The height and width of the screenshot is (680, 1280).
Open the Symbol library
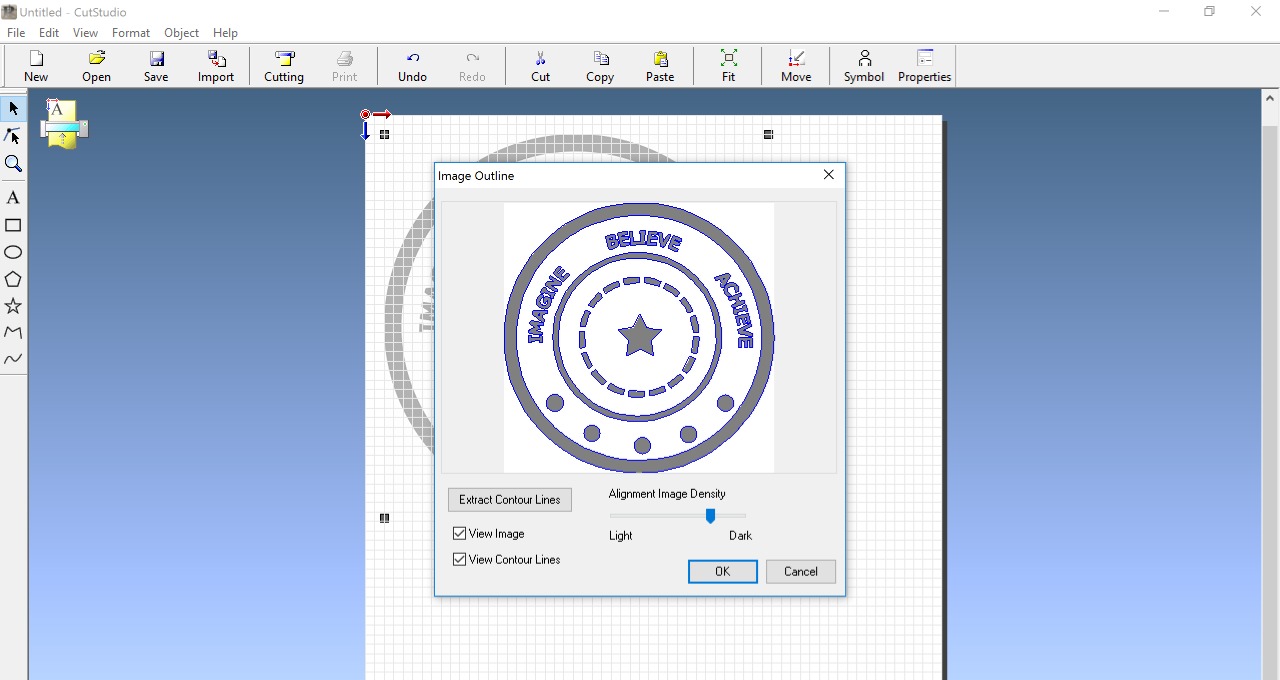864,67
